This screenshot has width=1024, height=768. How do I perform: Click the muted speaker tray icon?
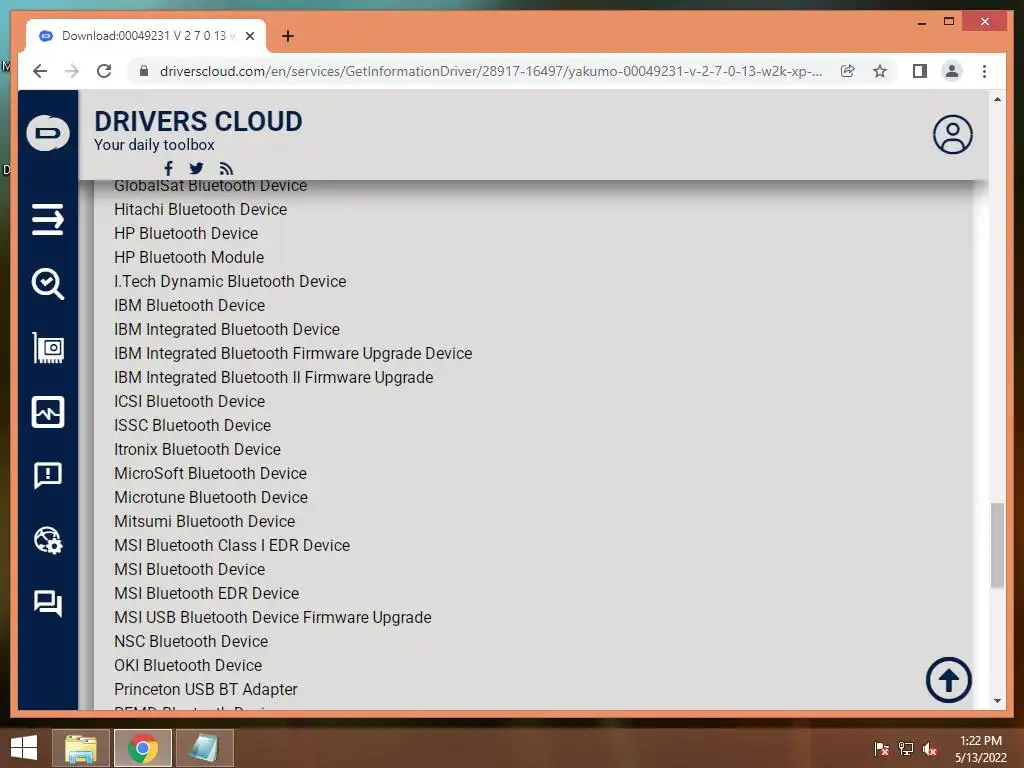click(x=930, y=749)
